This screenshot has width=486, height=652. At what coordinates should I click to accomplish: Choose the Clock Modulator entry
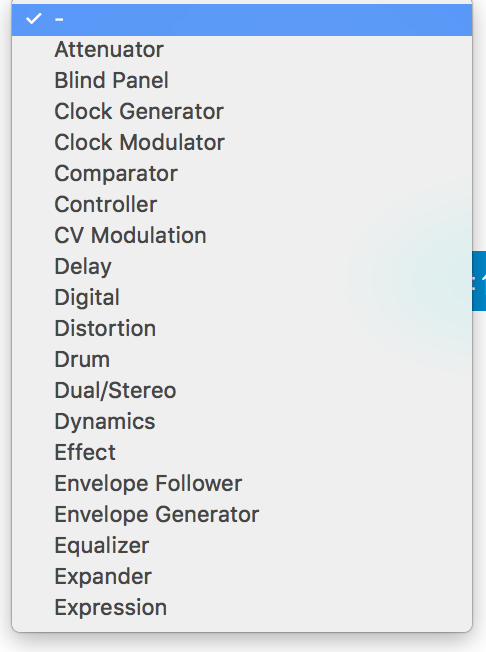[242, 143]
